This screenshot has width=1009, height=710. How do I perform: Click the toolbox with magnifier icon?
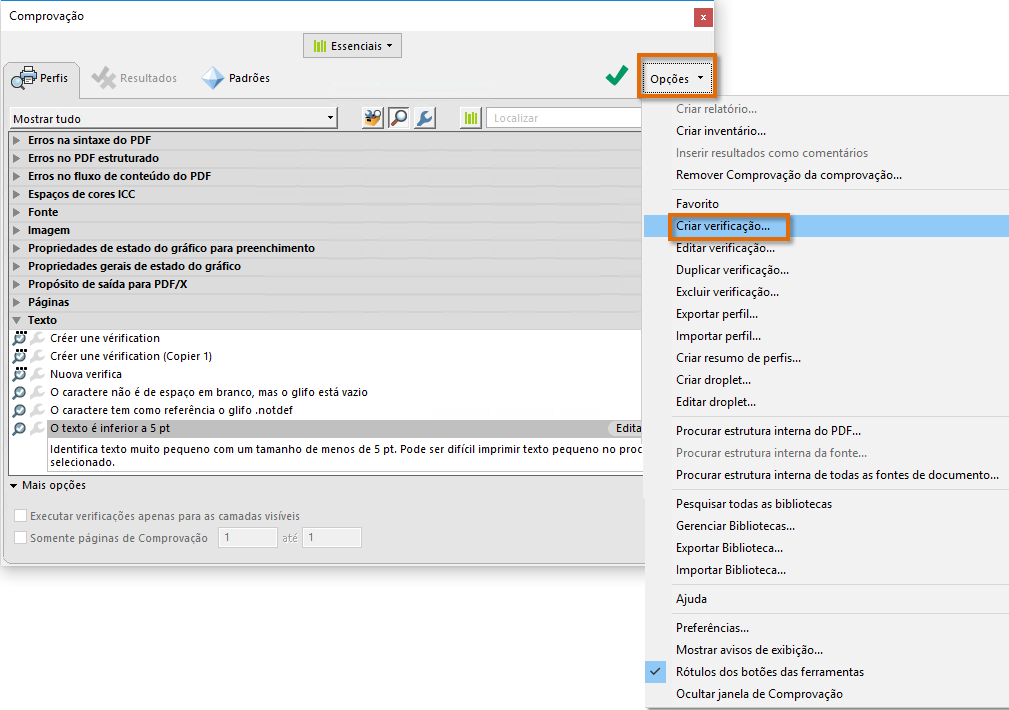pyautogui.click(x=371, y=117)
